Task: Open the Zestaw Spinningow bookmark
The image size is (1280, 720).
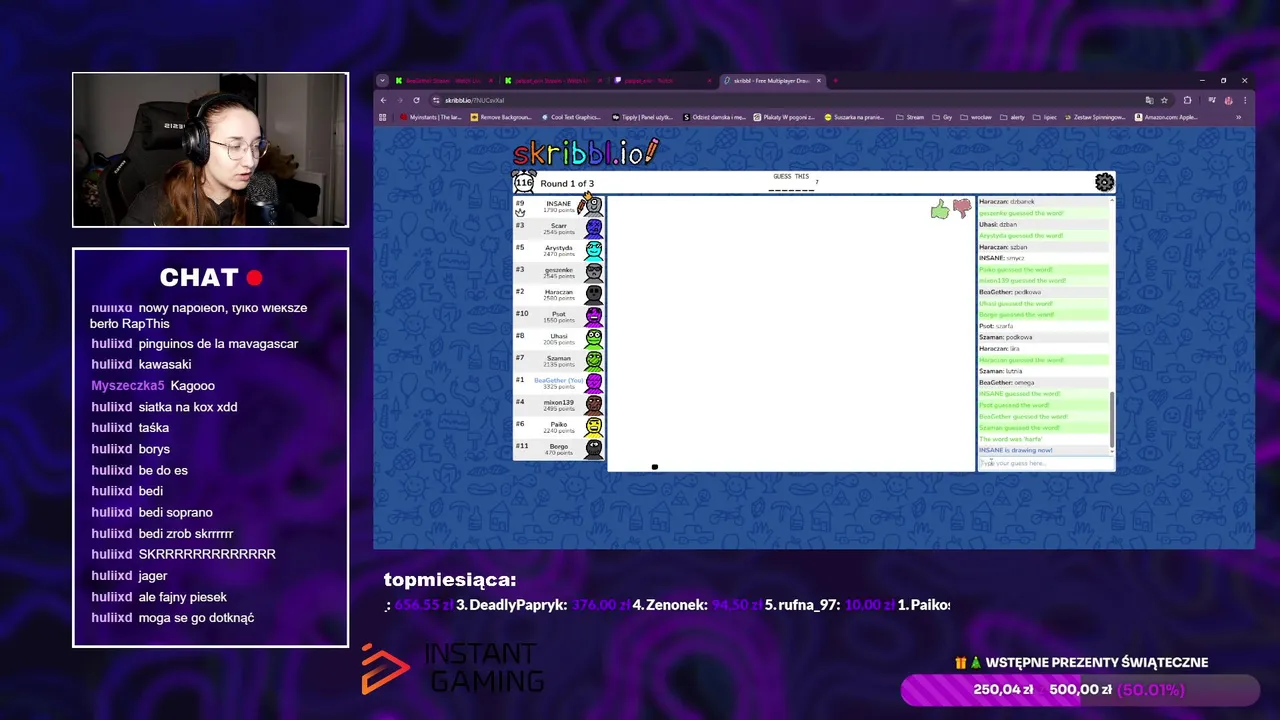Action: [x=1094, y=117]
